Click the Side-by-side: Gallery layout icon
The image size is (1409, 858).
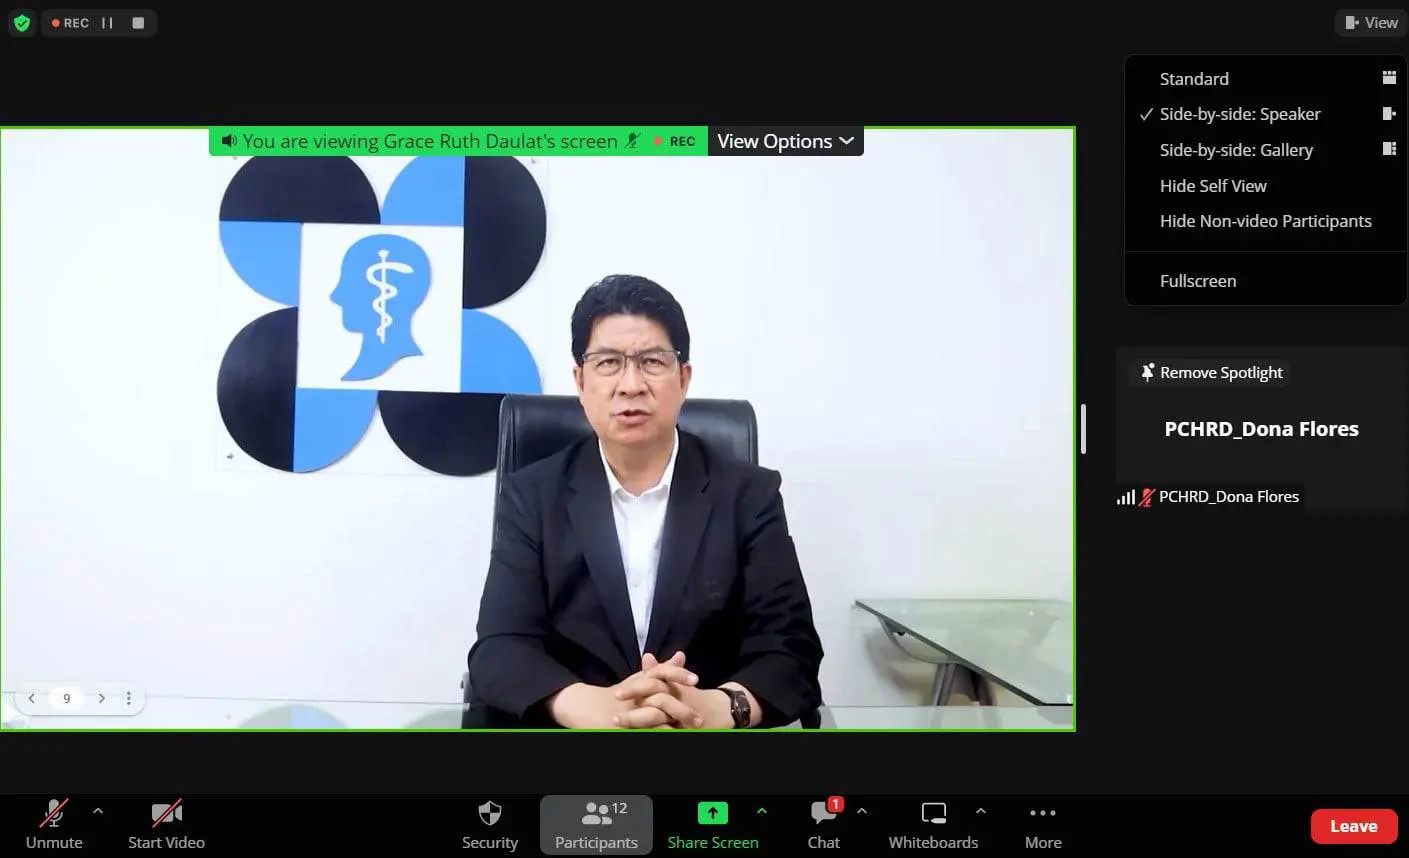[1389, 149]
